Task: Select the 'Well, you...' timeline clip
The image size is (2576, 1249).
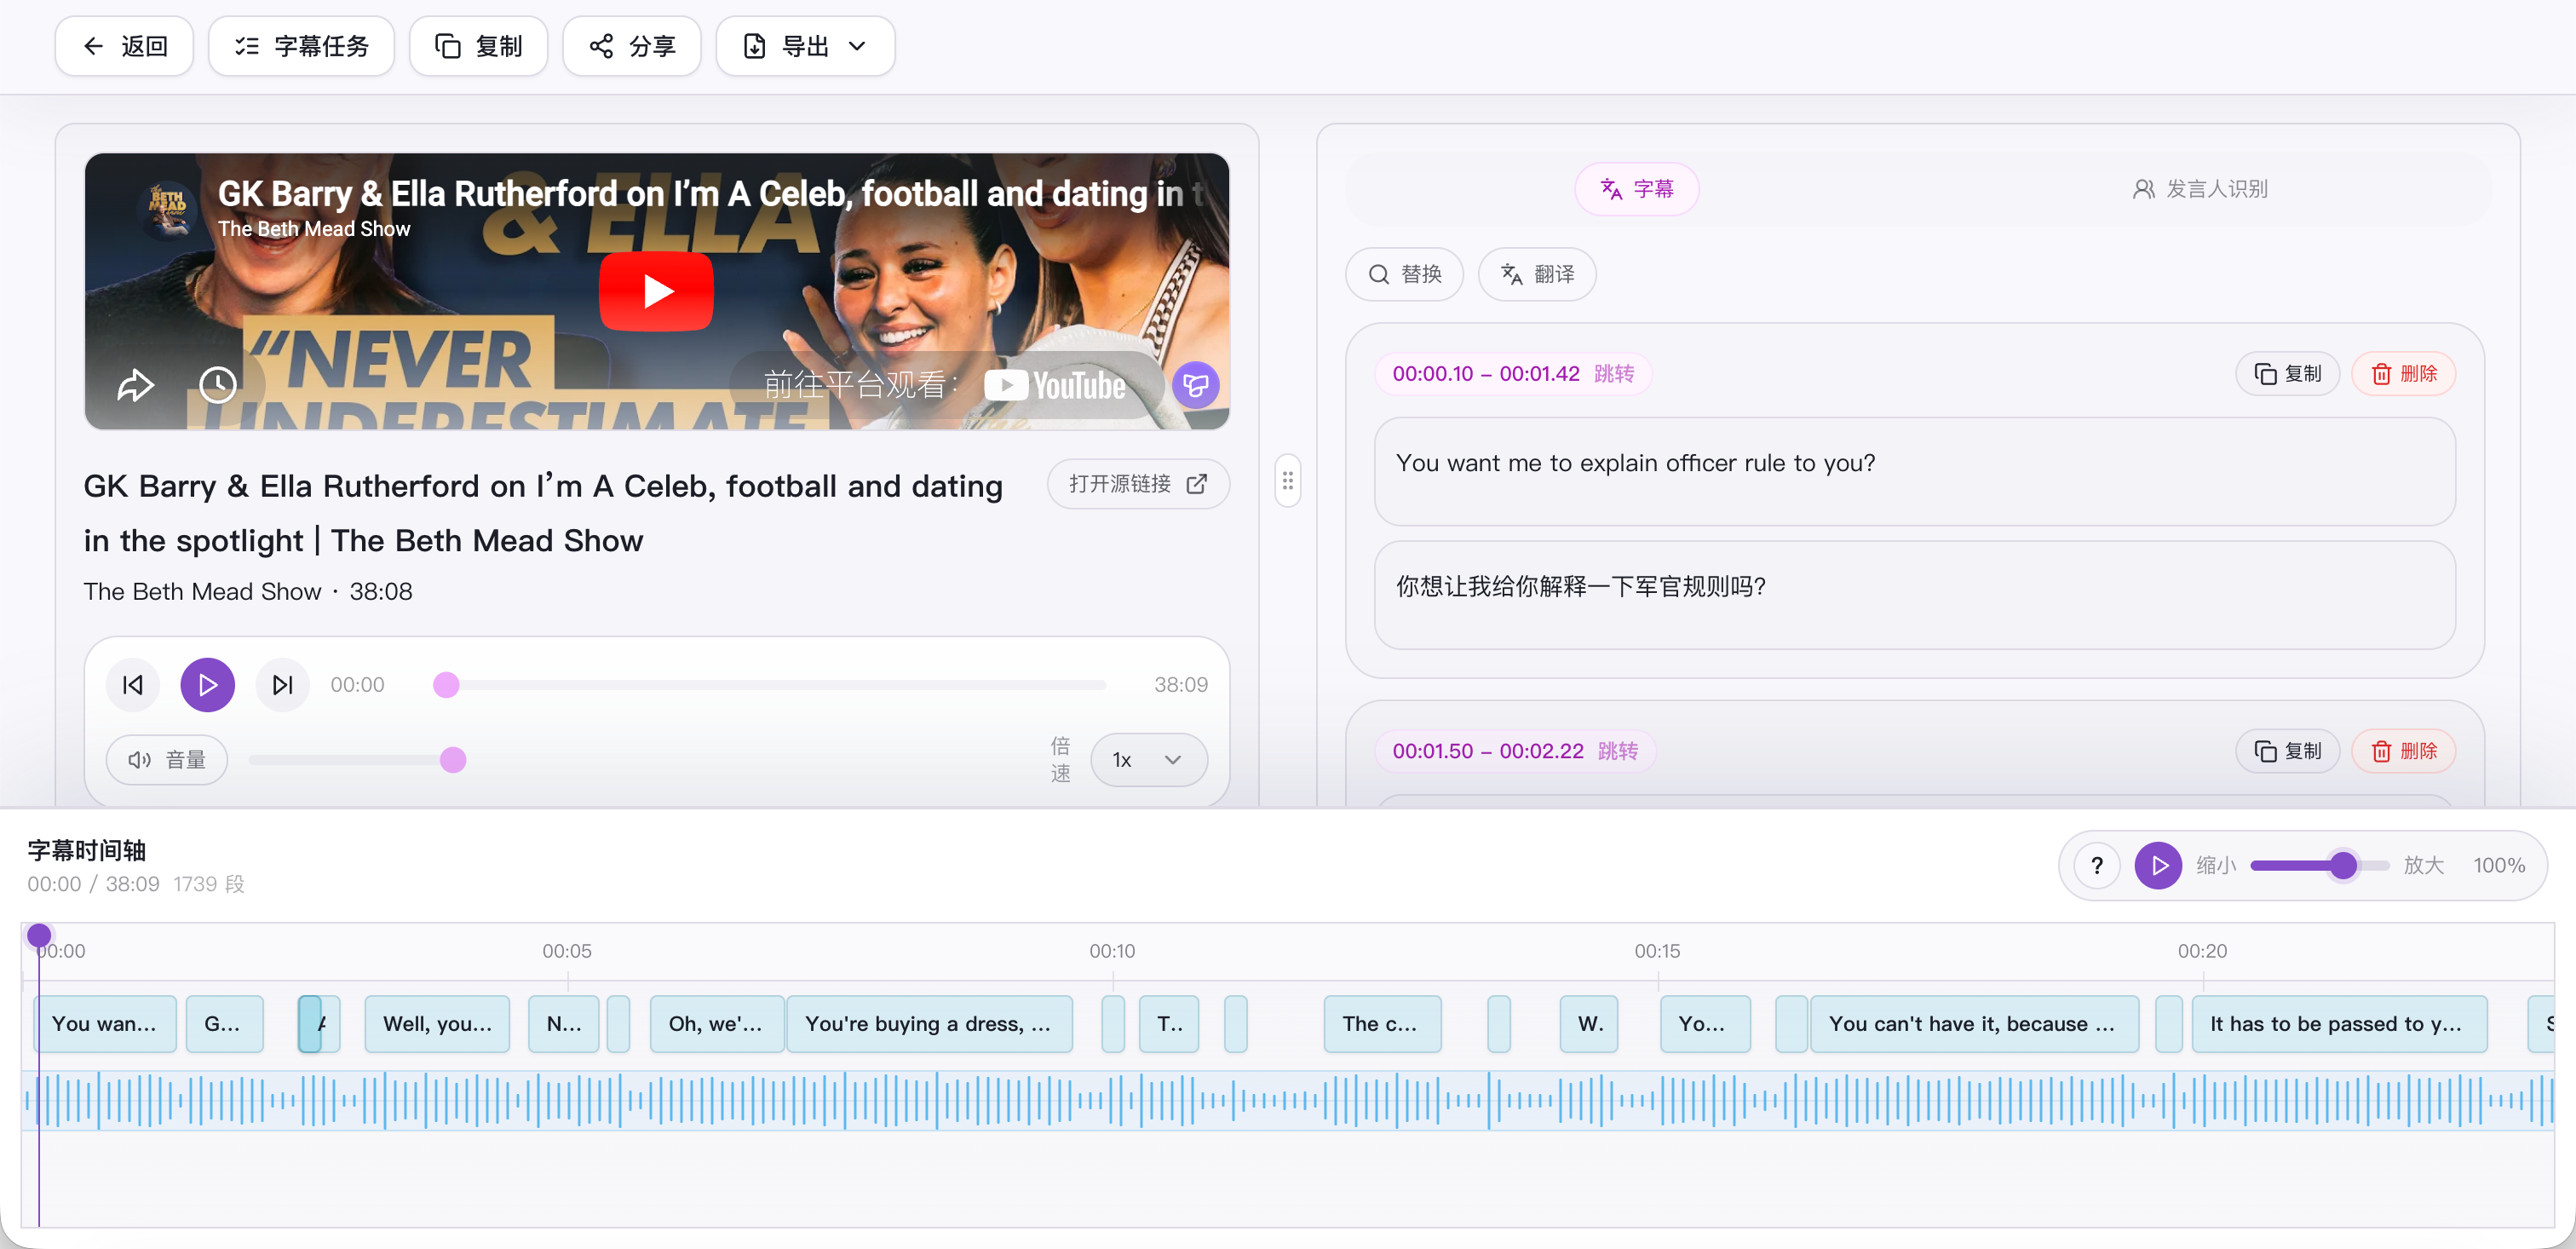Action: (x=437, y=1023)
